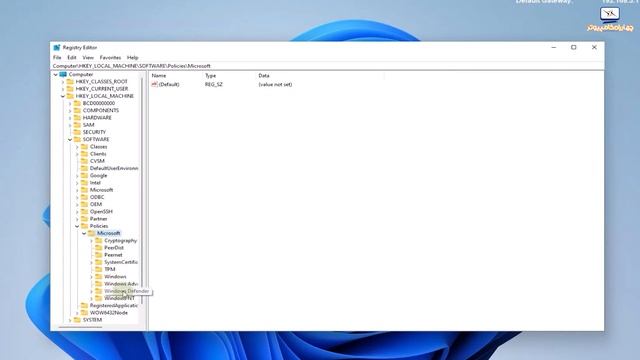Open the Help menu
Image resolution: width=640 pixels, height=360 pixels.
133,58
